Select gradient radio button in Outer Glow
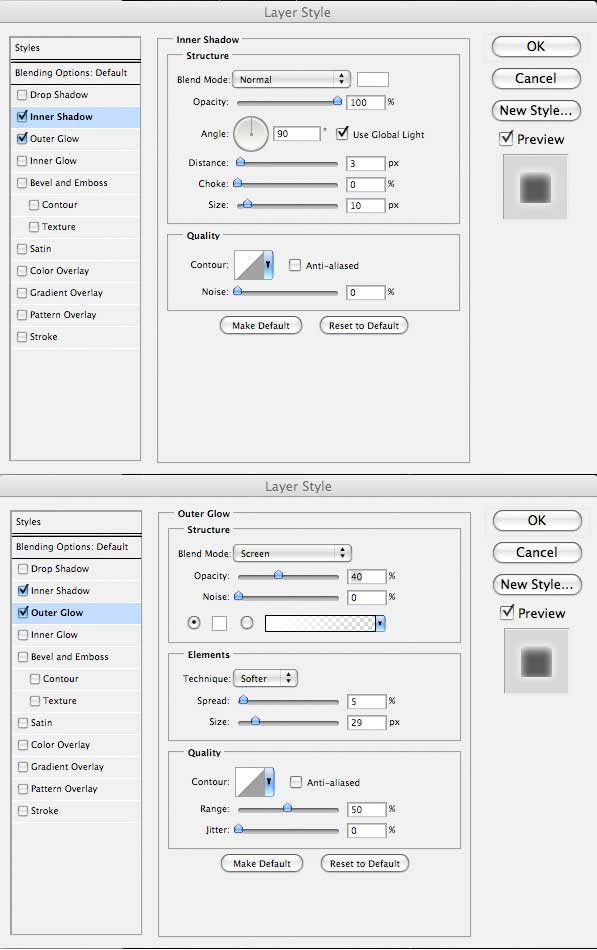 coord(247,622)
